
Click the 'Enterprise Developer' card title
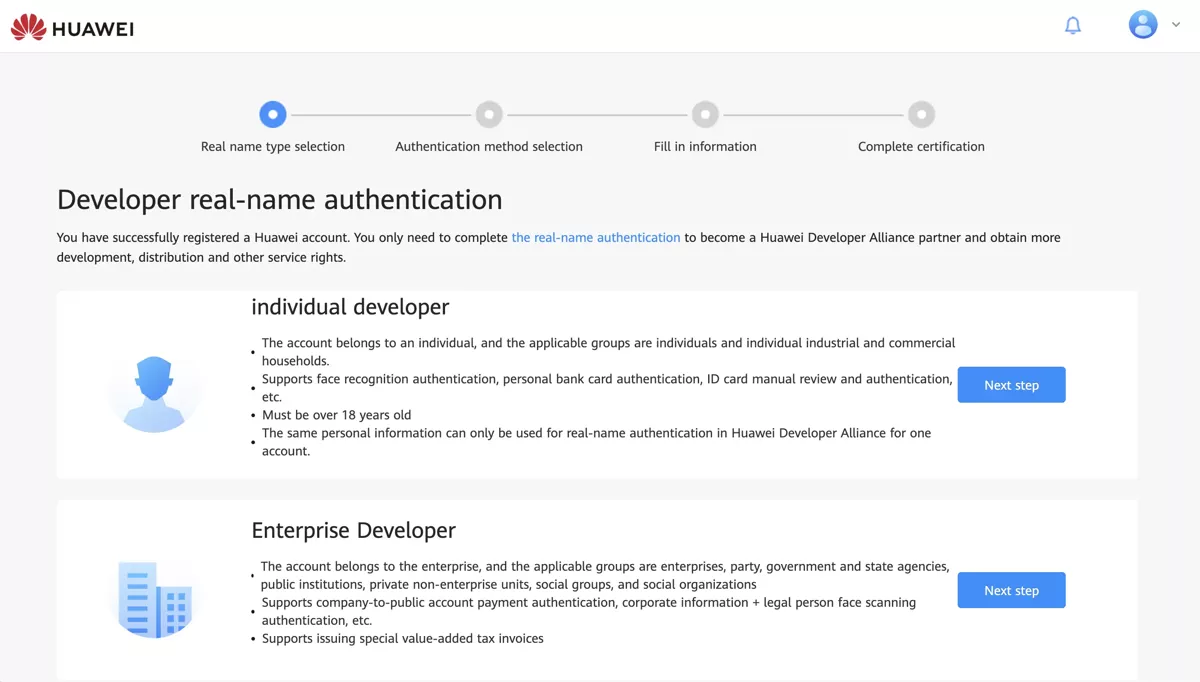pos(353,530)
